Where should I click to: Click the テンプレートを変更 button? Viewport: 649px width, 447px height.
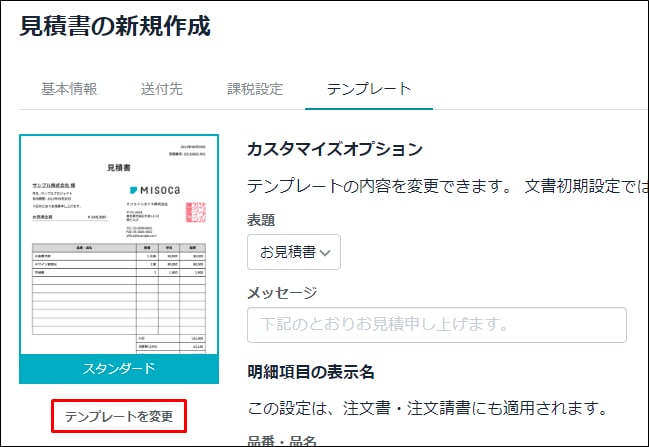pos(119,416)
